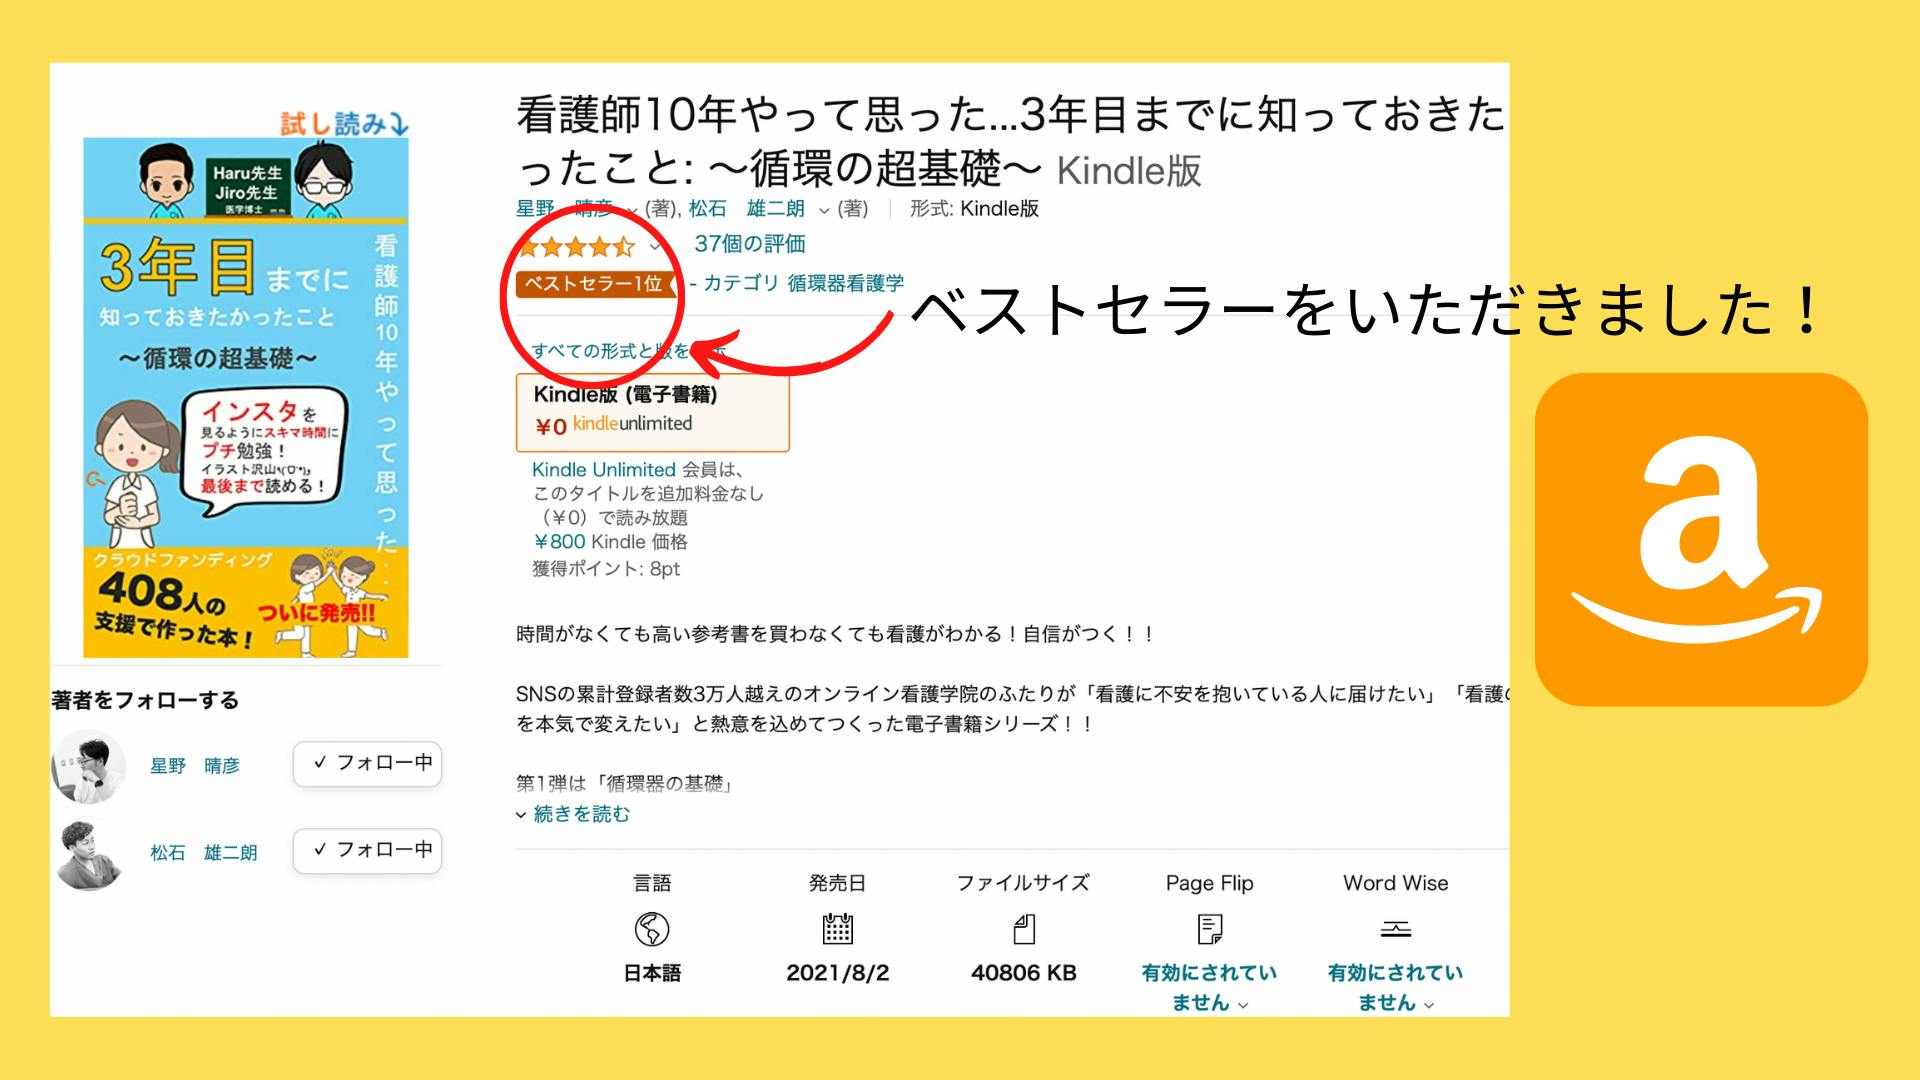The image size is (1920, 1080).
Task: Expand 続きを読む description
Action: tap(580, 814)
